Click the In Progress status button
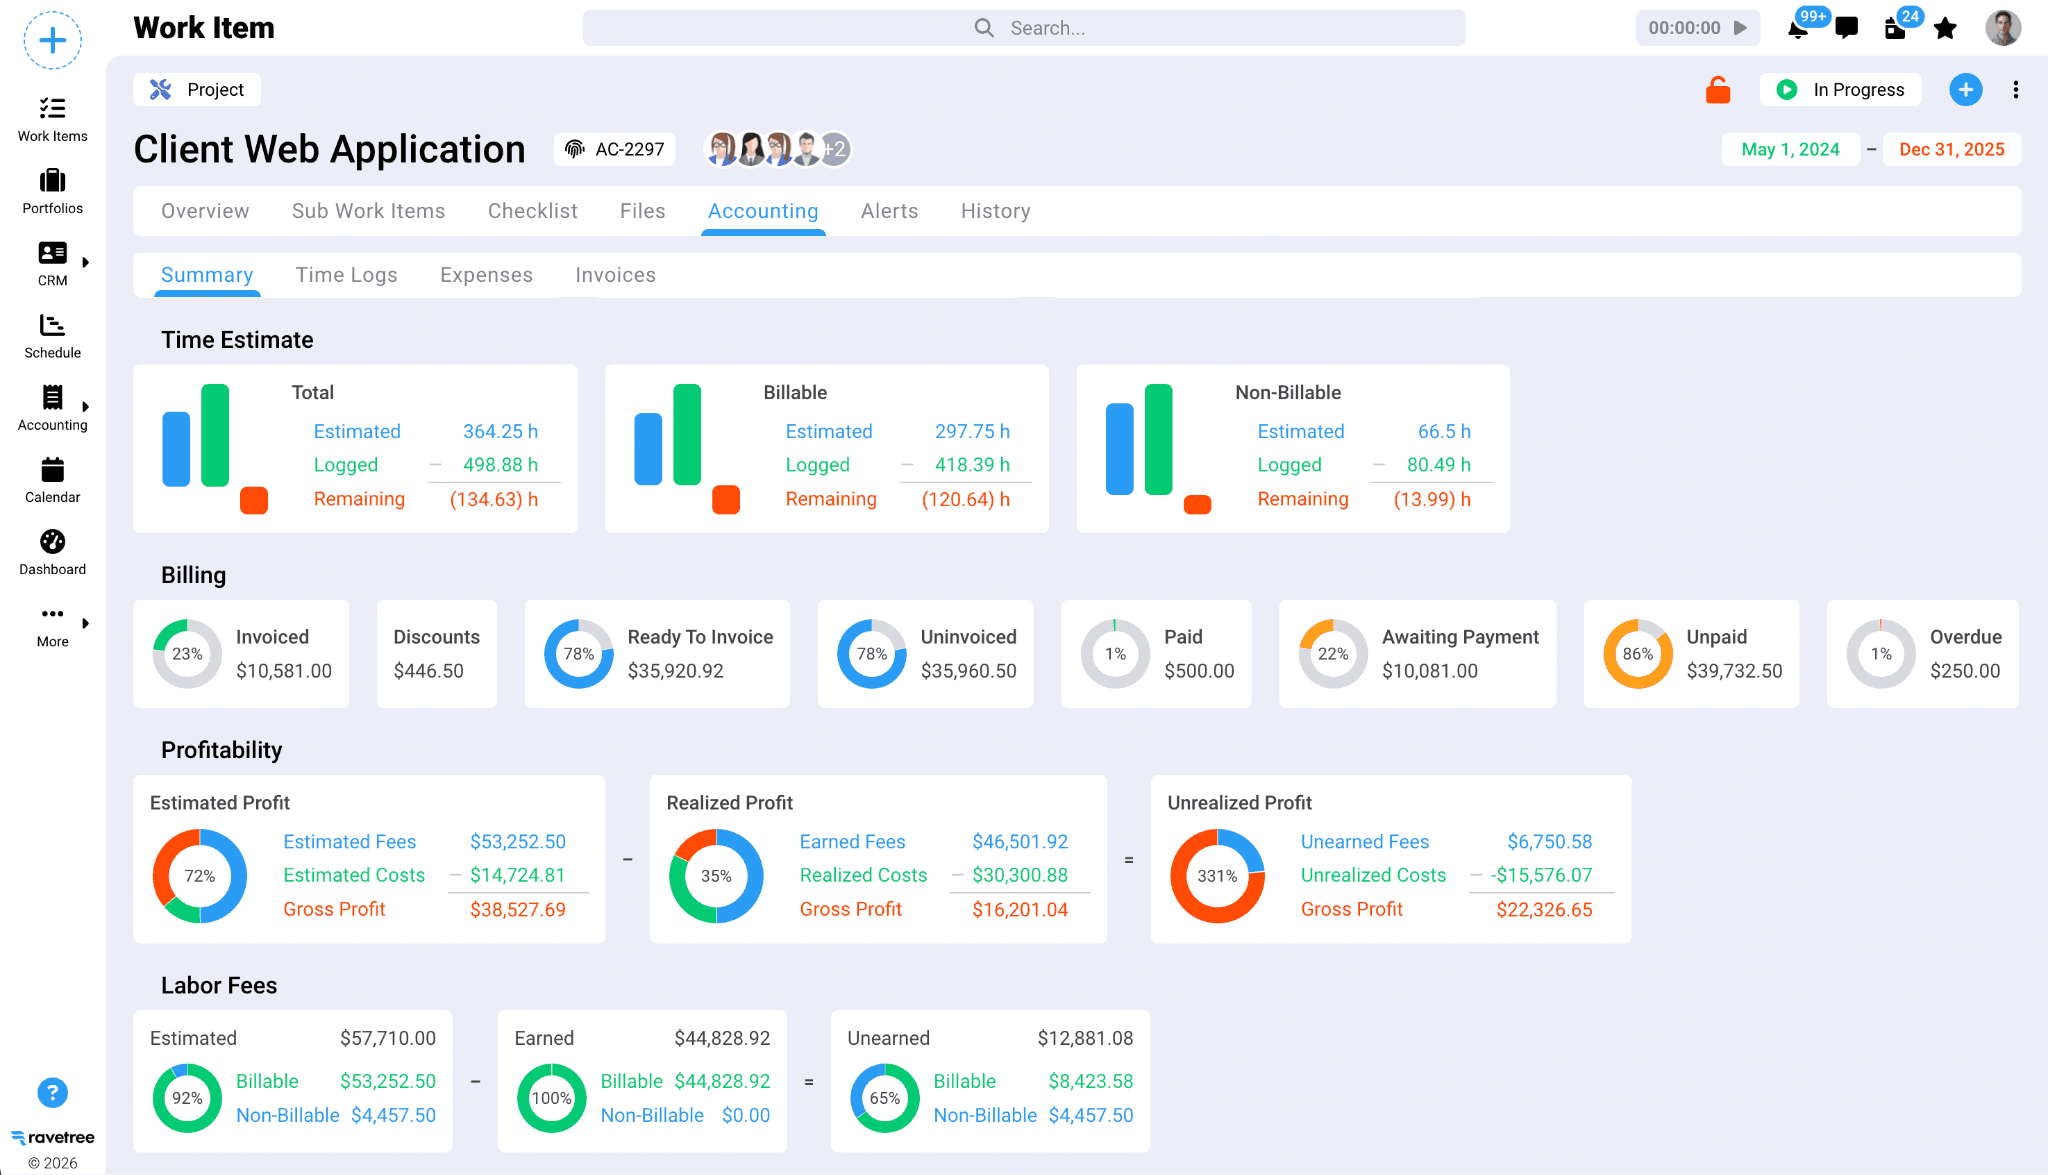The image size is (2048, 1175). 1840,89
